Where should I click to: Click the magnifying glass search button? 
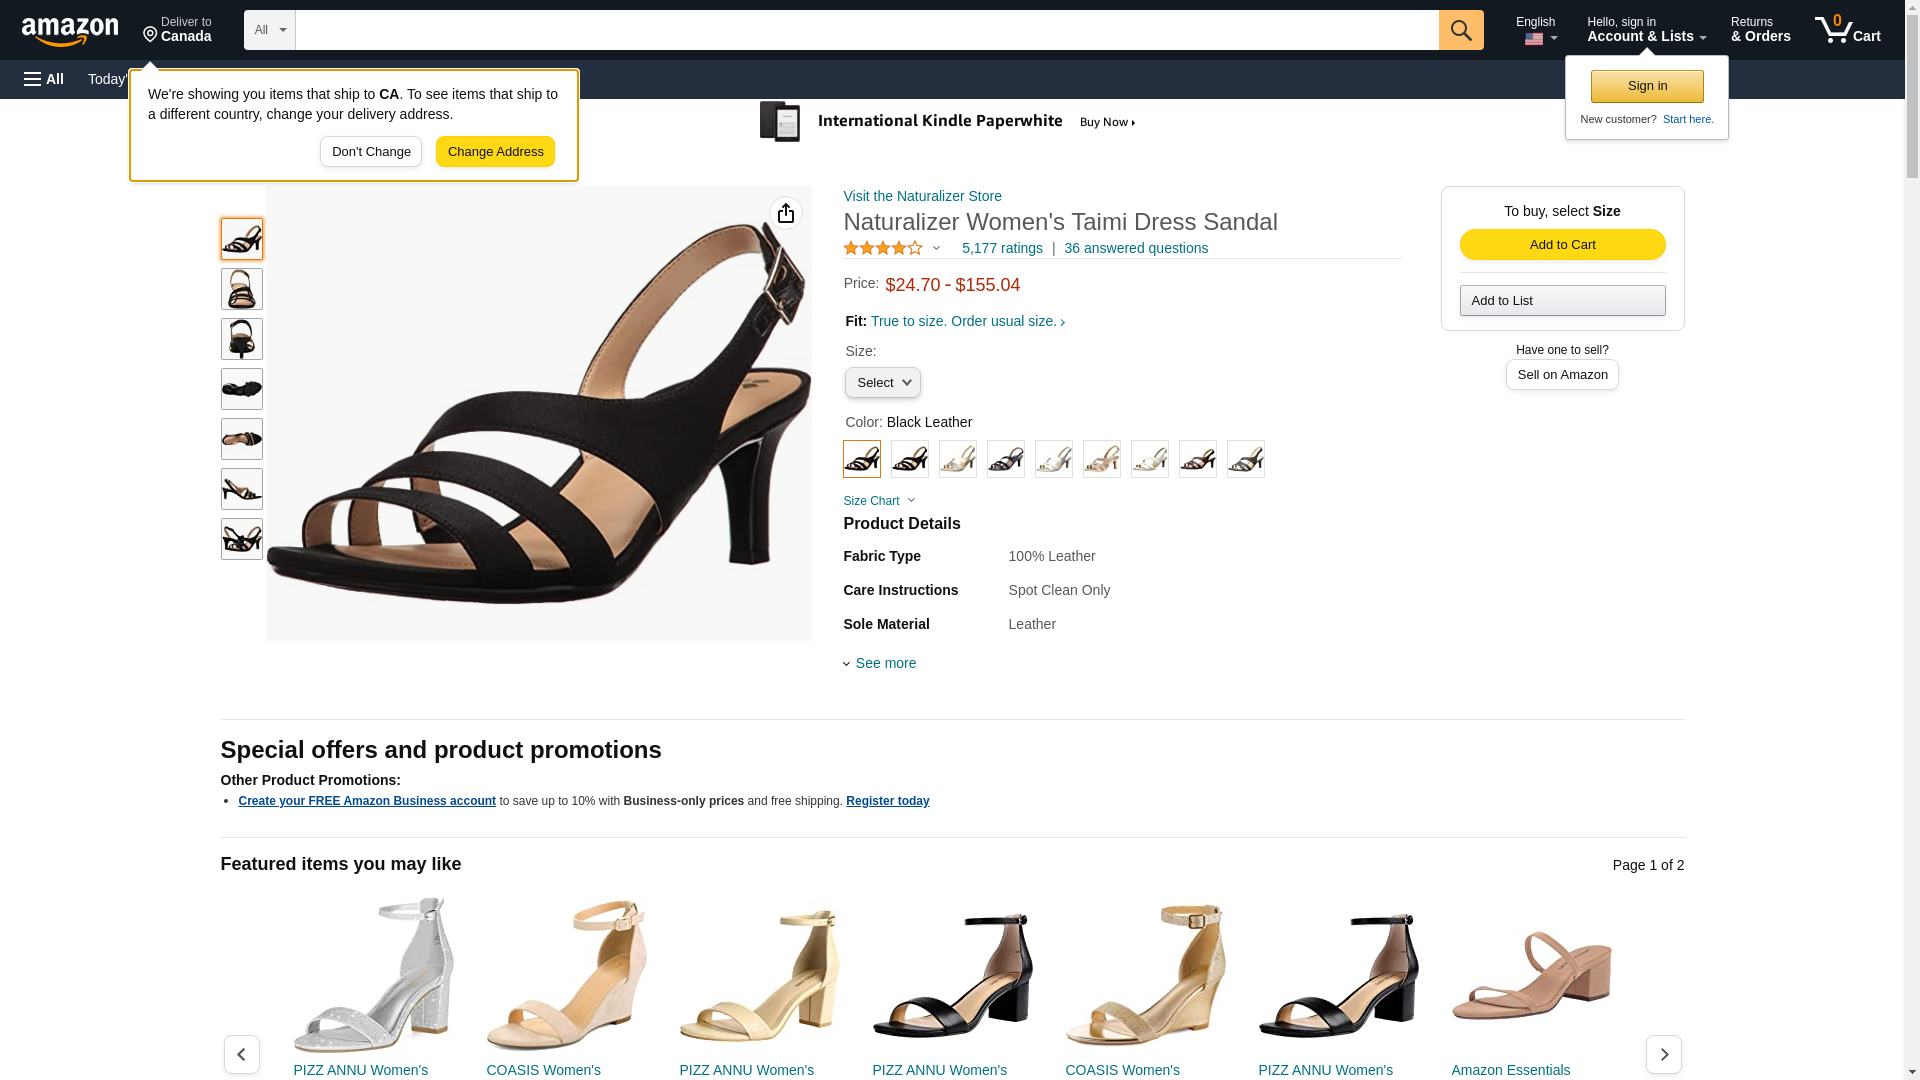tap(1460, 30)
